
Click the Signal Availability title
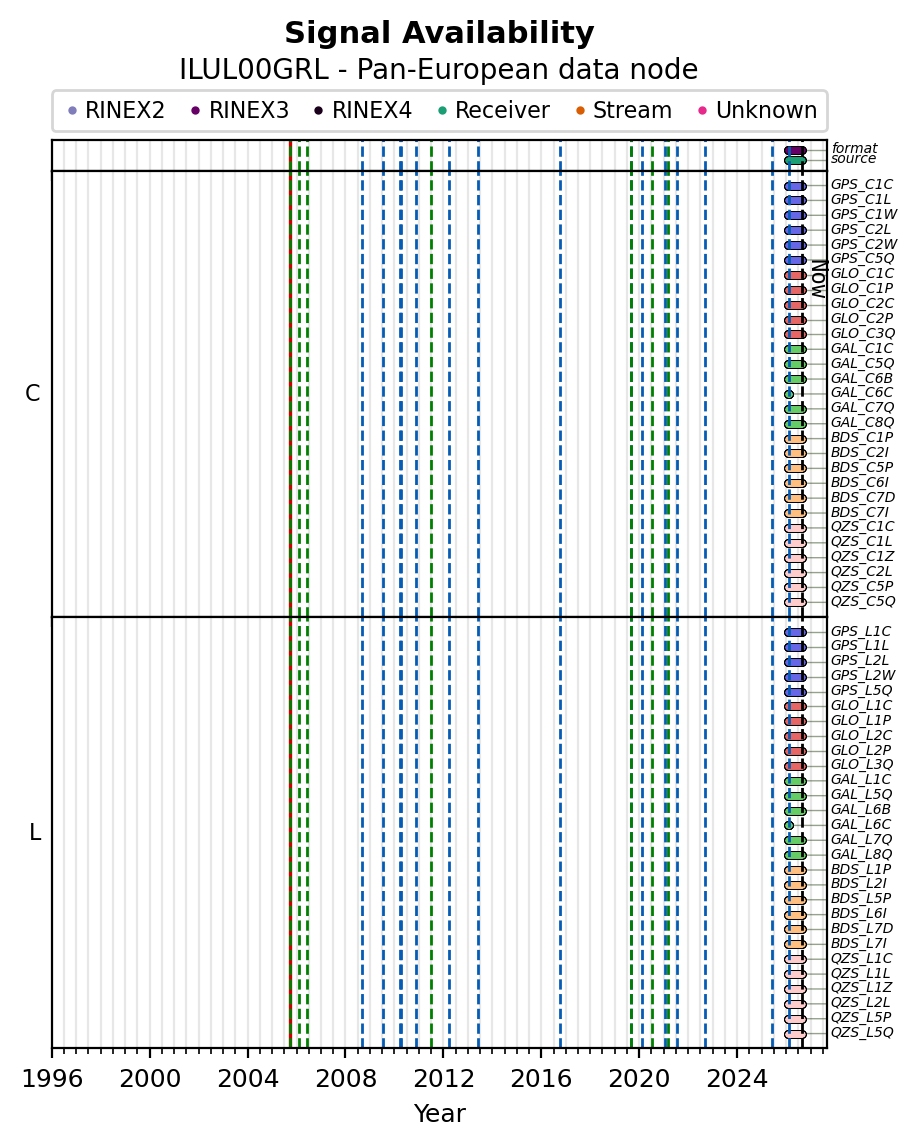point(439,34)
